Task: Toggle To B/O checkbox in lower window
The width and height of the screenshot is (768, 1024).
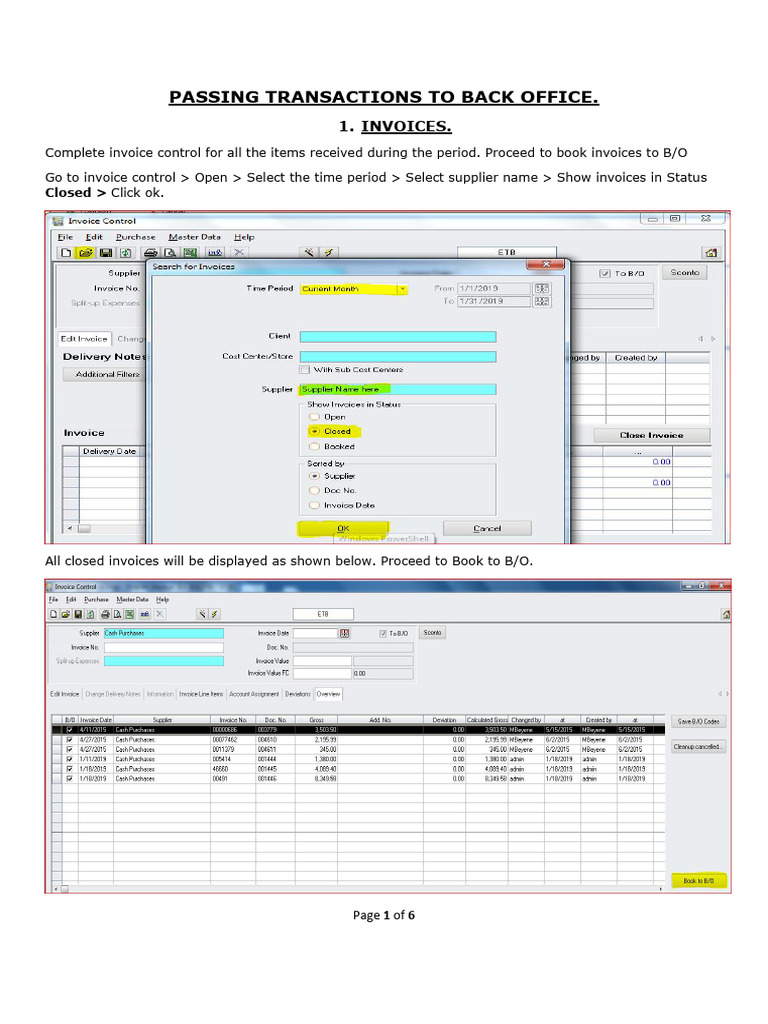Action: pyautogui.click(x=383, y=633)
